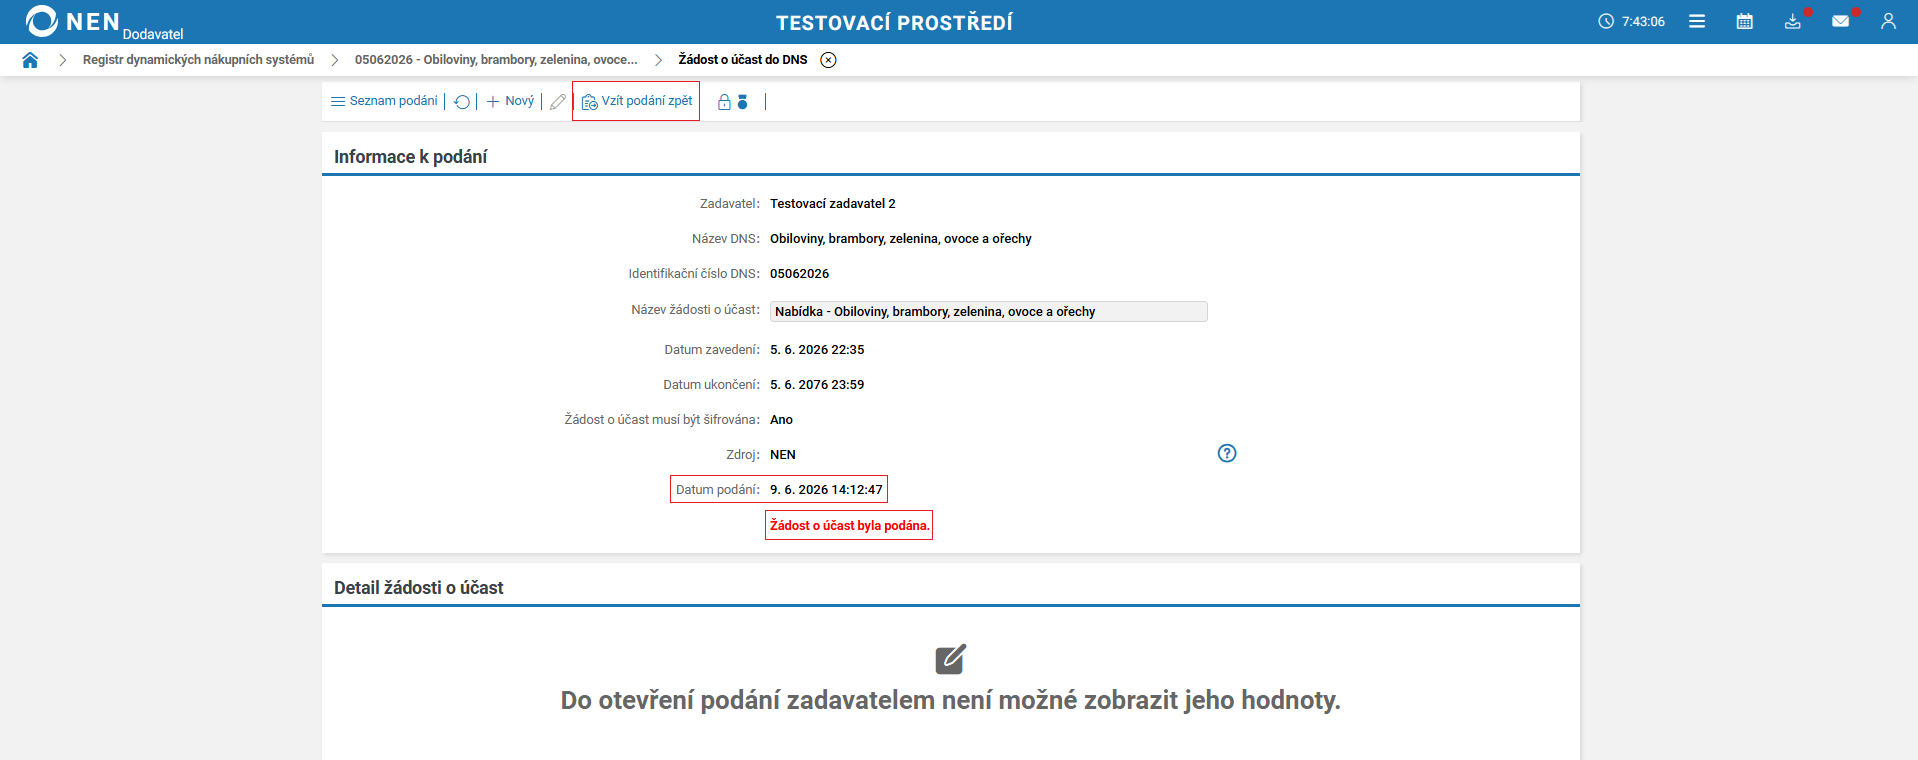
Task: Create a new submission with Nový
Action: click(x=510, y=101)
